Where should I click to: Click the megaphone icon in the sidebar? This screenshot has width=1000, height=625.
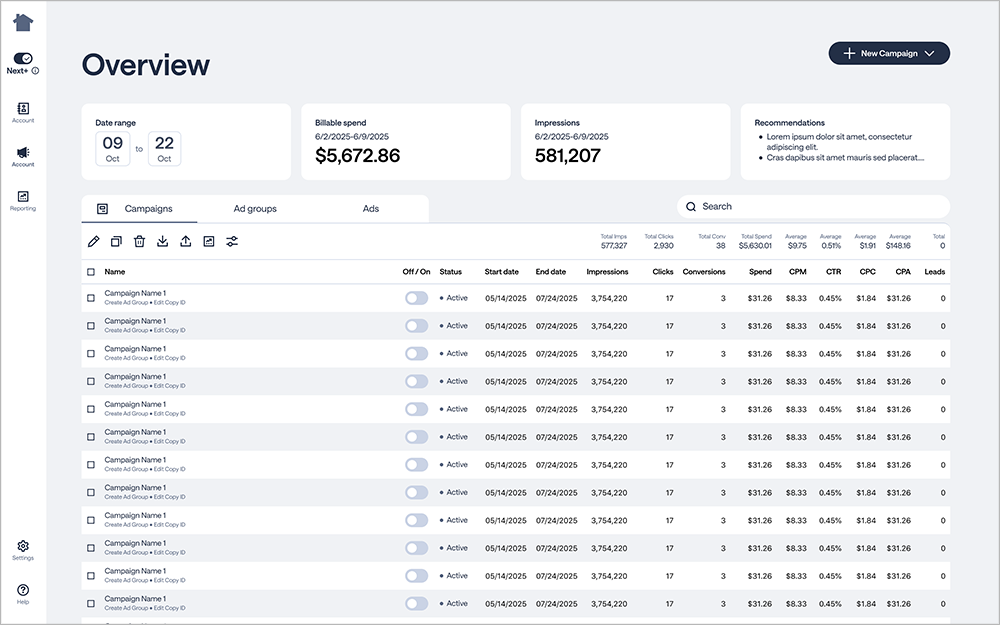tap(23, 155)
